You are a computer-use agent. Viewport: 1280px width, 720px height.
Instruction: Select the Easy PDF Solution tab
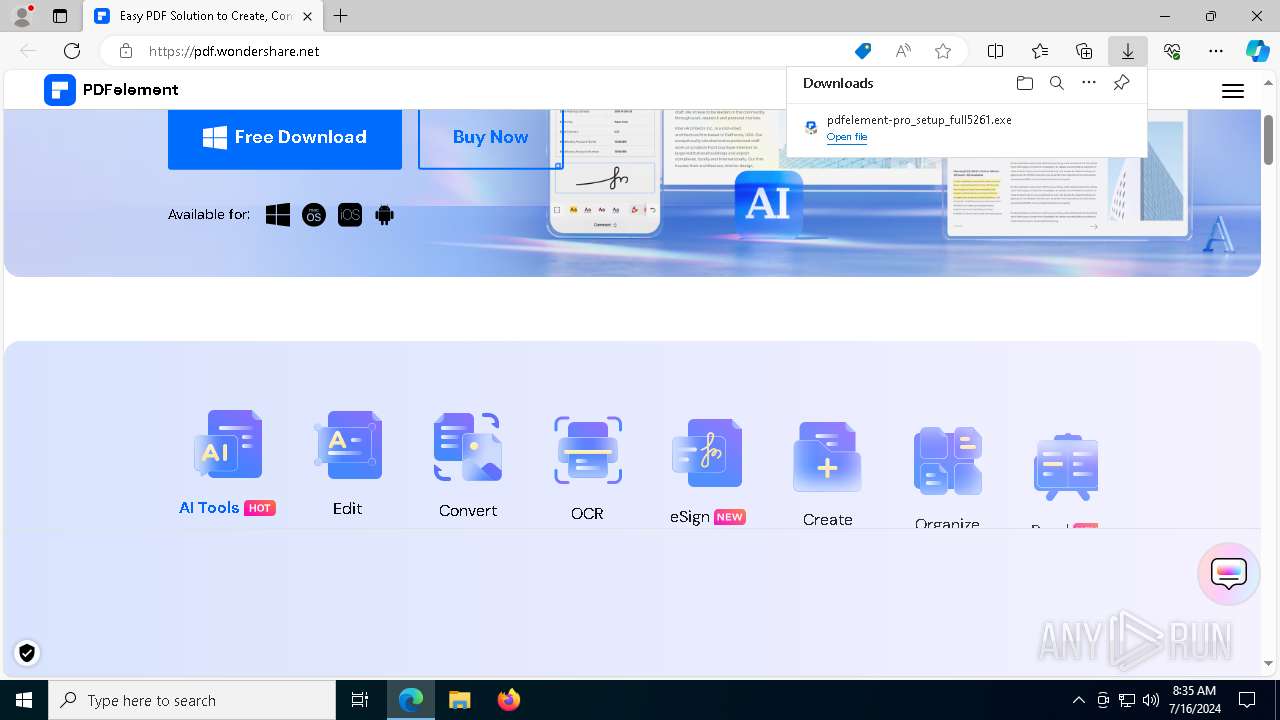202,16
